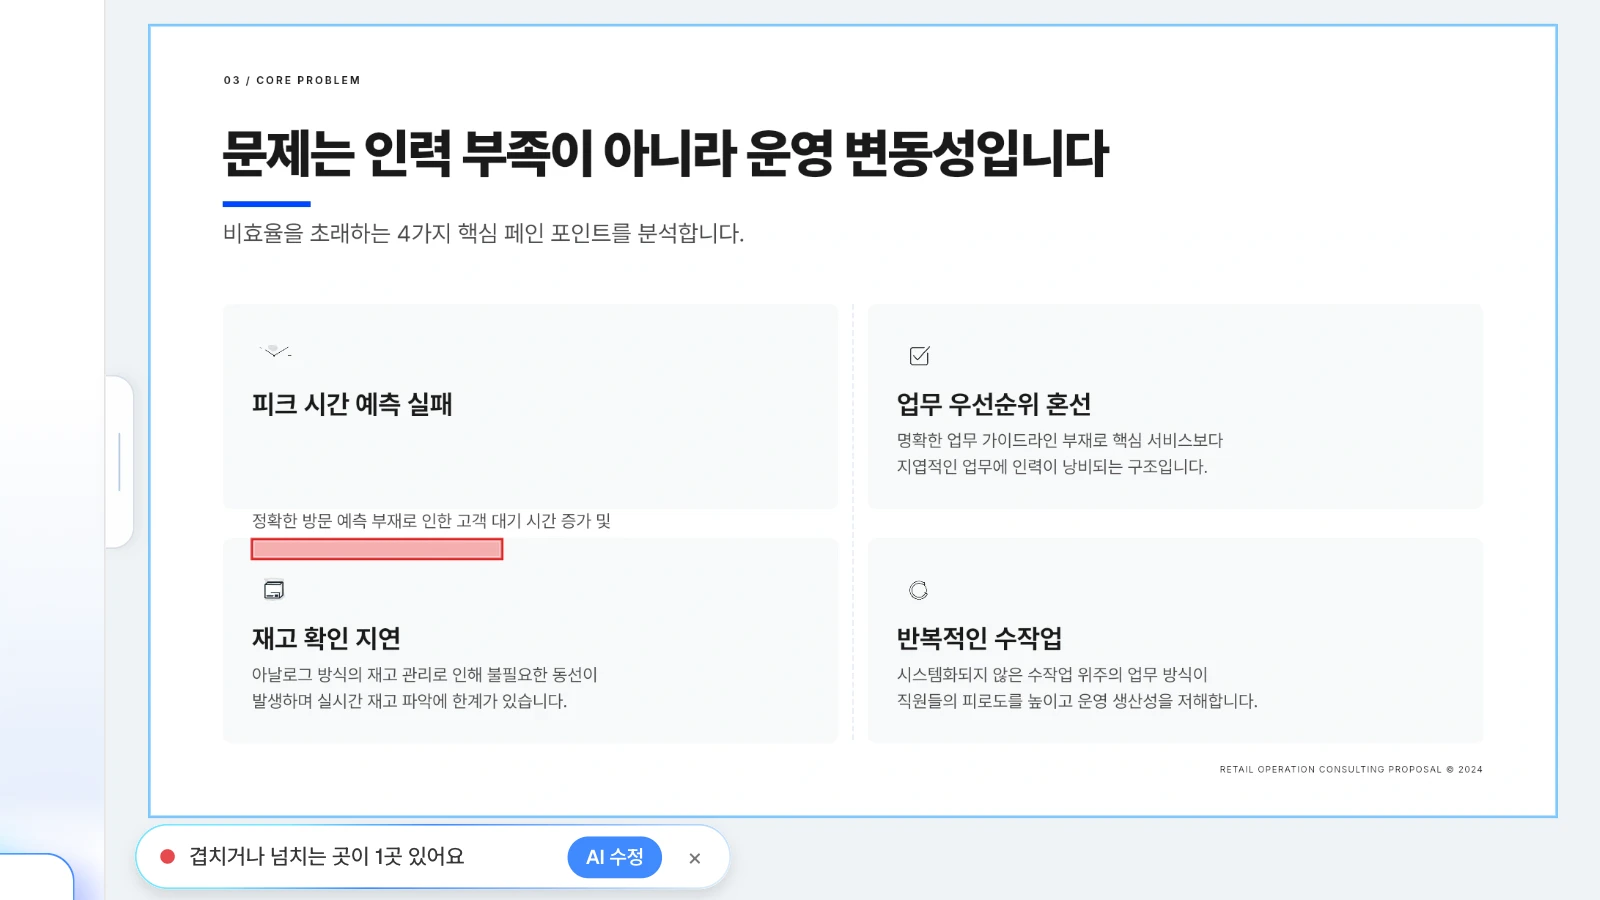The image size is (1600, 900).
Task: Select the slide title 문제는 인력 부족이 아니라 운영 변동성입니다
Action: coord(665,153)
